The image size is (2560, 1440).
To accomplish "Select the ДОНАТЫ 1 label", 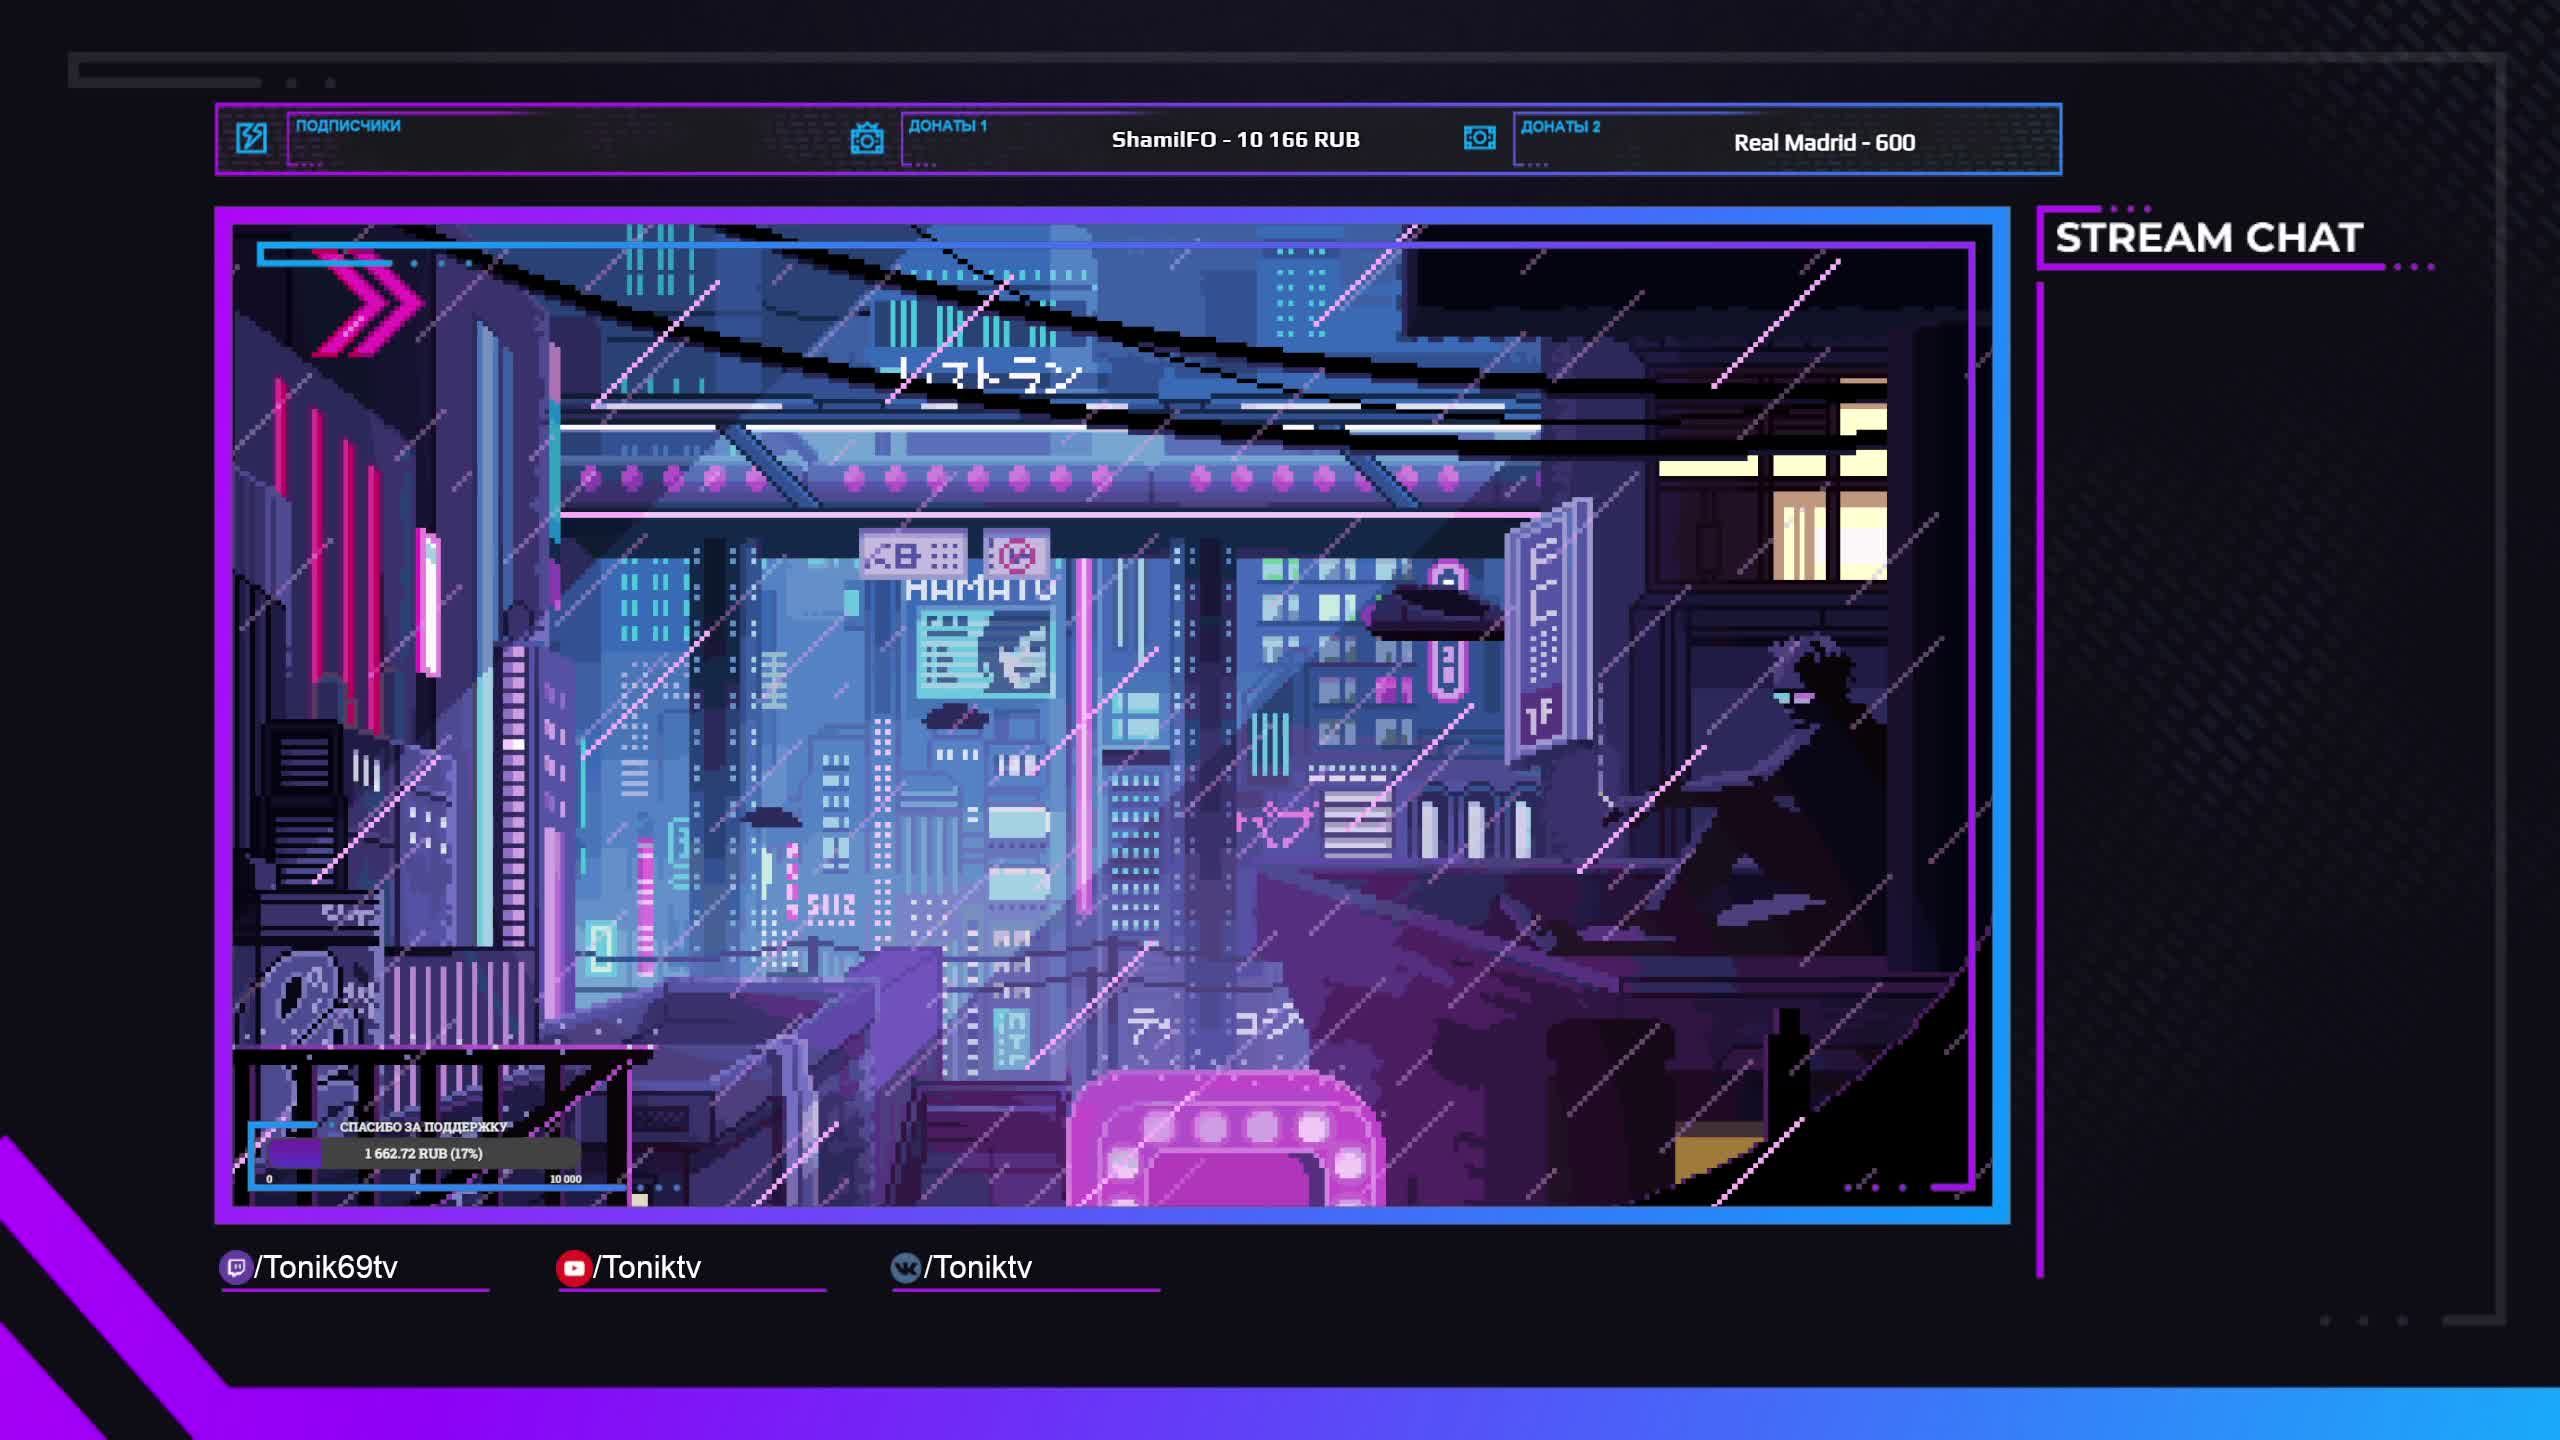I will (x=947, y=126).
